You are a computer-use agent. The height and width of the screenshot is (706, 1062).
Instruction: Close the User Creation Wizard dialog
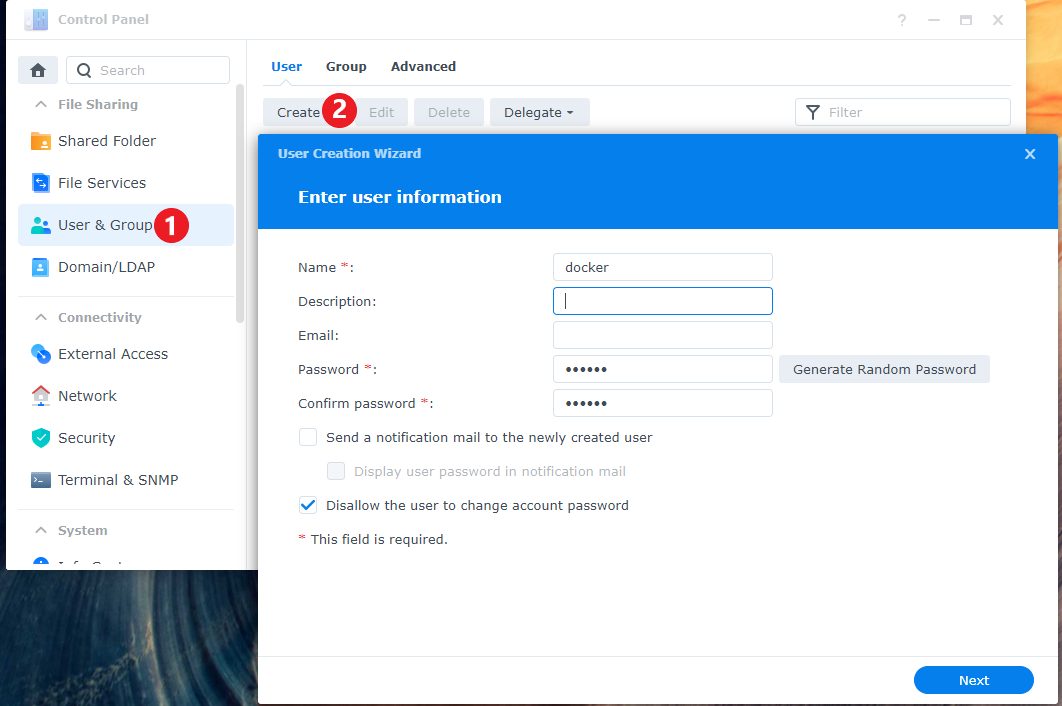click(1030, 154)
